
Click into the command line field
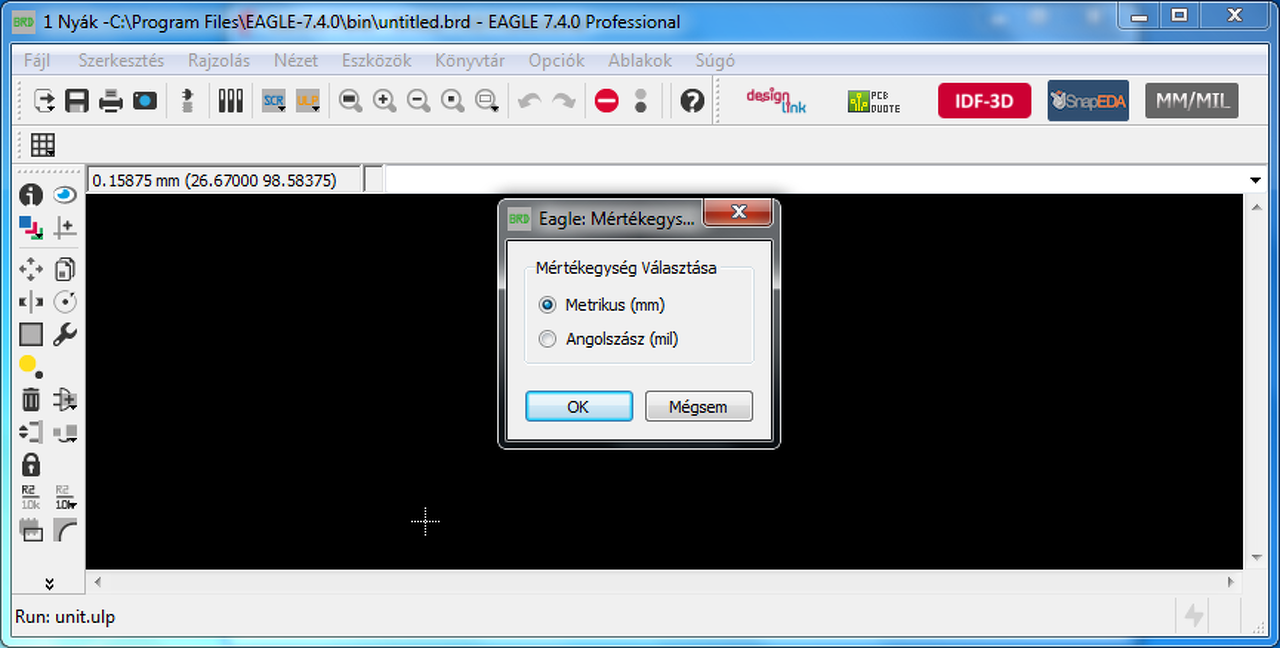[x=814, y=180]
